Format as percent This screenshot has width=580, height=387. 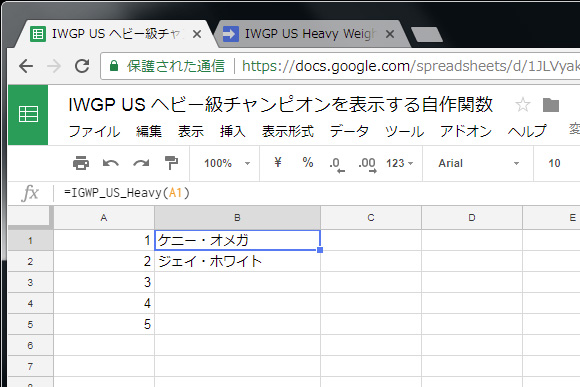pos(308,162)
